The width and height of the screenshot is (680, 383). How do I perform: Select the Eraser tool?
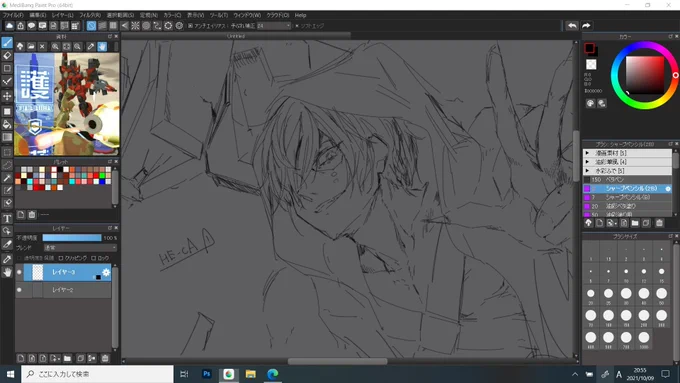pyautogui.click(x=7, y=56)
